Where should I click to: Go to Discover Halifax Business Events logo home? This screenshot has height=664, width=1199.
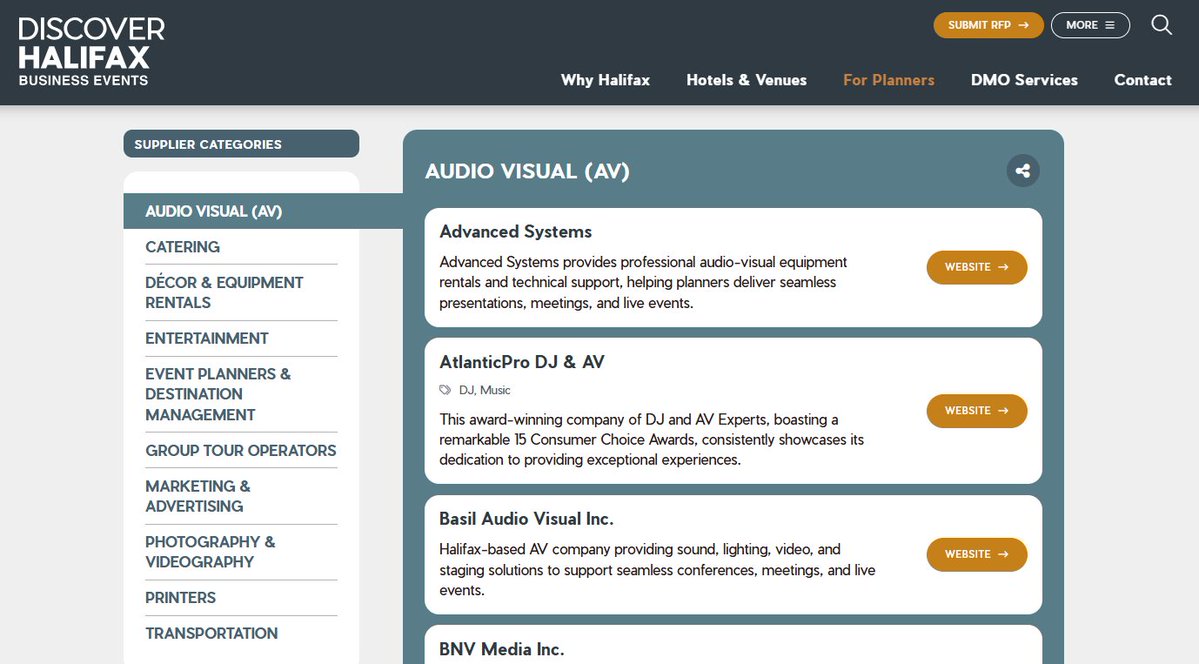point(92,52)
